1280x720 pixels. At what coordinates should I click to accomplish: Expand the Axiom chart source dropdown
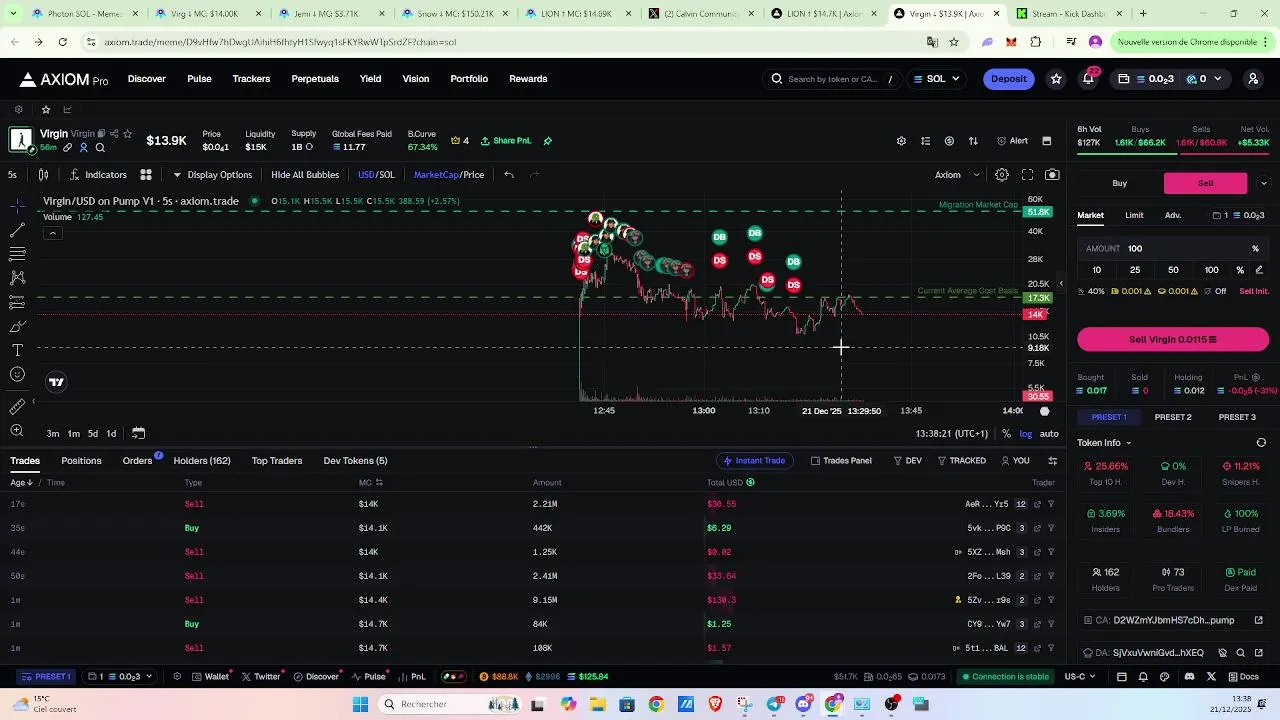point(958,175)
